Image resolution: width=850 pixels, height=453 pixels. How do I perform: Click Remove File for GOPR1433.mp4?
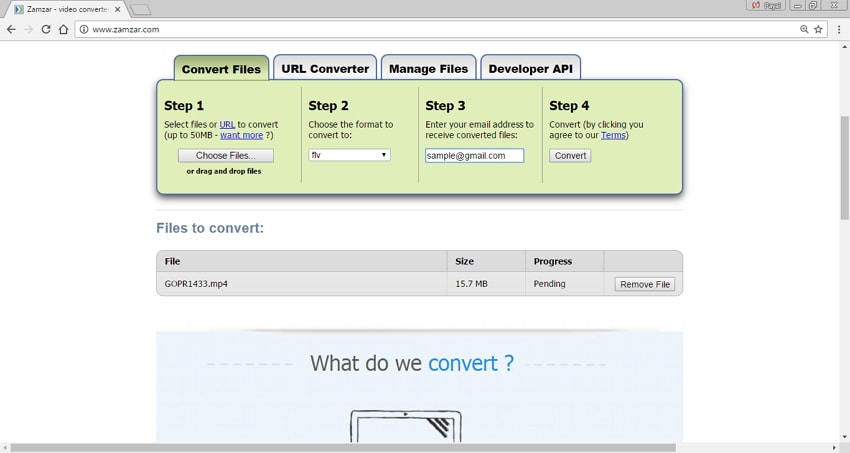(645, 284)
